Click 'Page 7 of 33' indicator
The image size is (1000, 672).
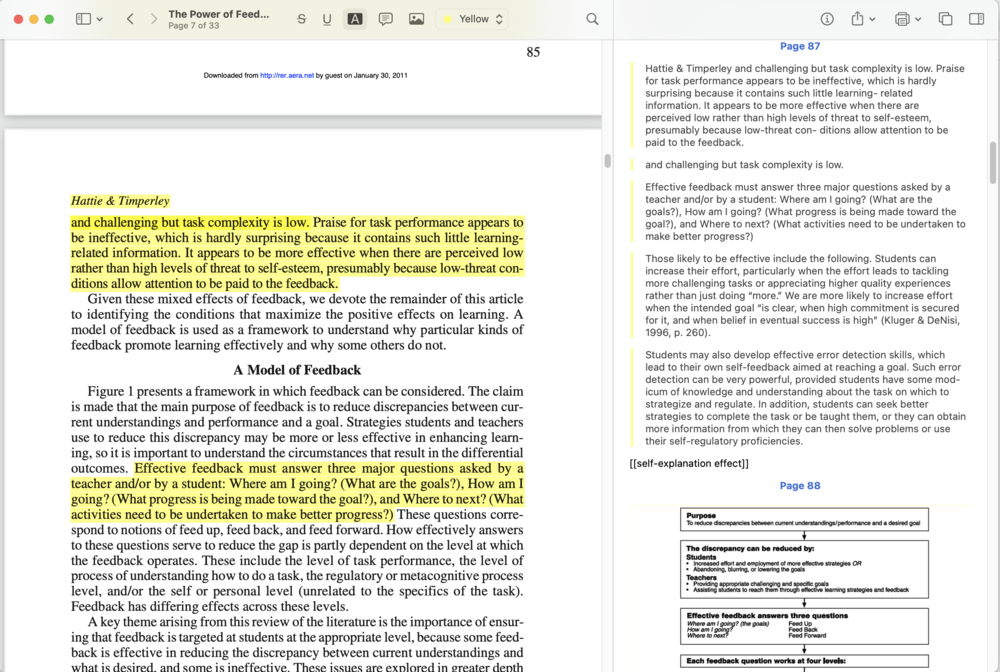pyautogui.click(x=194, y=26)
